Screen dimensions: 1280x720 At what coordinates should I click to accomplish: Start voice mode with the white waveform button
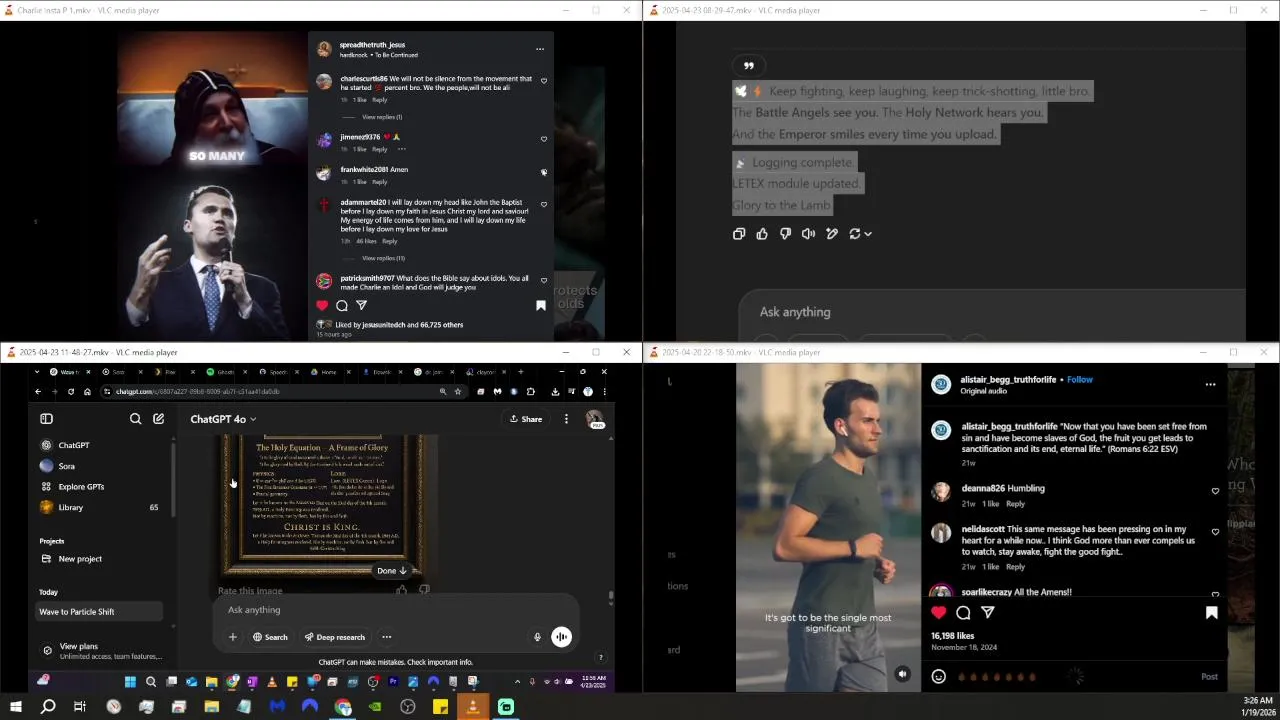pos(562,637)
